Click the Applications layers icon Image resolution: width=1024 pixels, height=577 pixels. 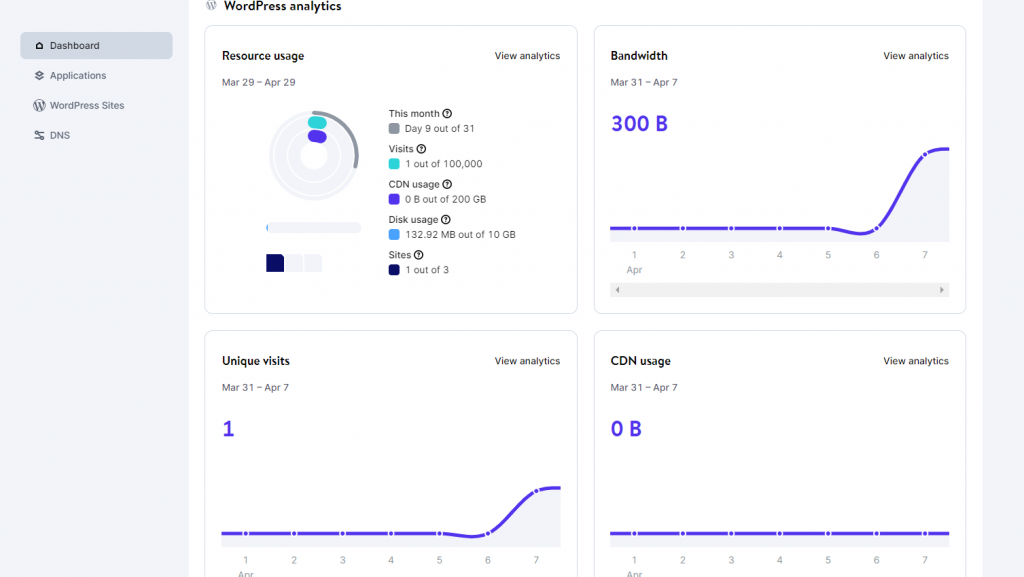39,76
